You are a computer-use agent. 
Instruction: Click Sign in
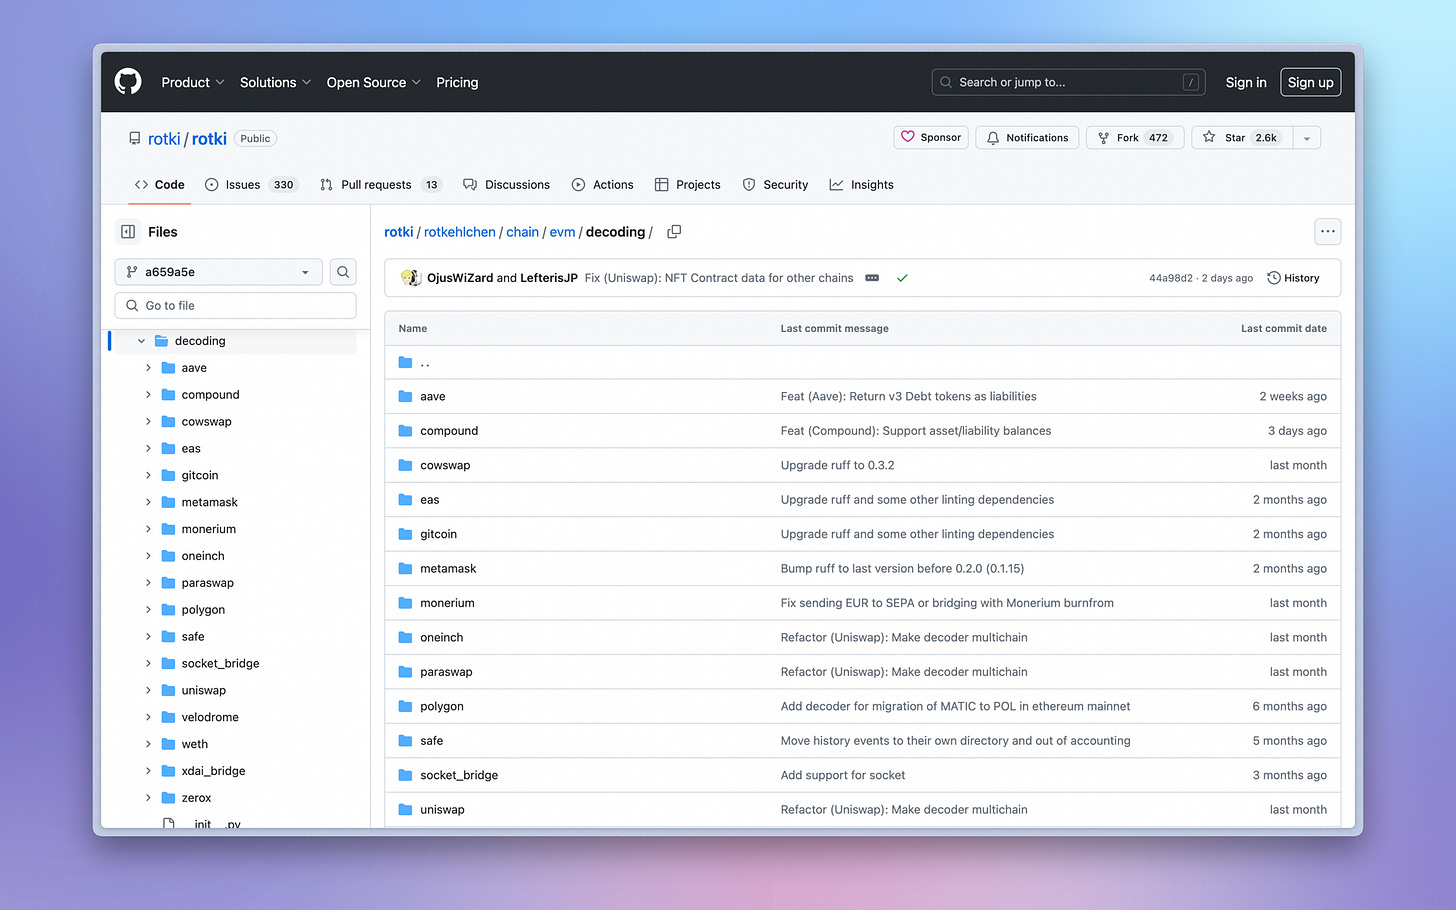(x=1246, y=82)
